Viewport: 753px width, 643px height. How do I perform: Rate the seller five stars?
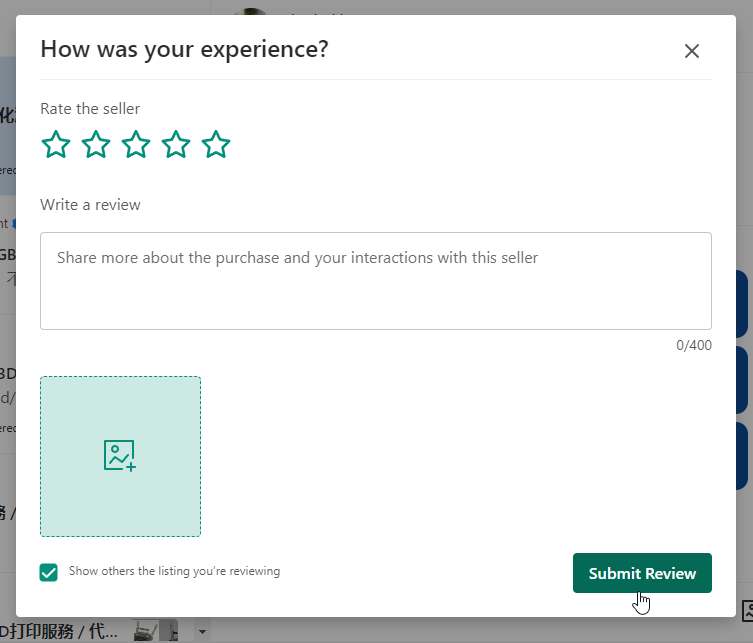click(216, 145)
